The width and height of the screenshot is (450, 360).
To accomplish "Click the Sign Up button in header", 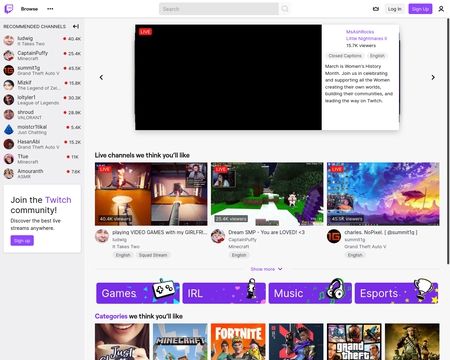I will coord(420,9).
